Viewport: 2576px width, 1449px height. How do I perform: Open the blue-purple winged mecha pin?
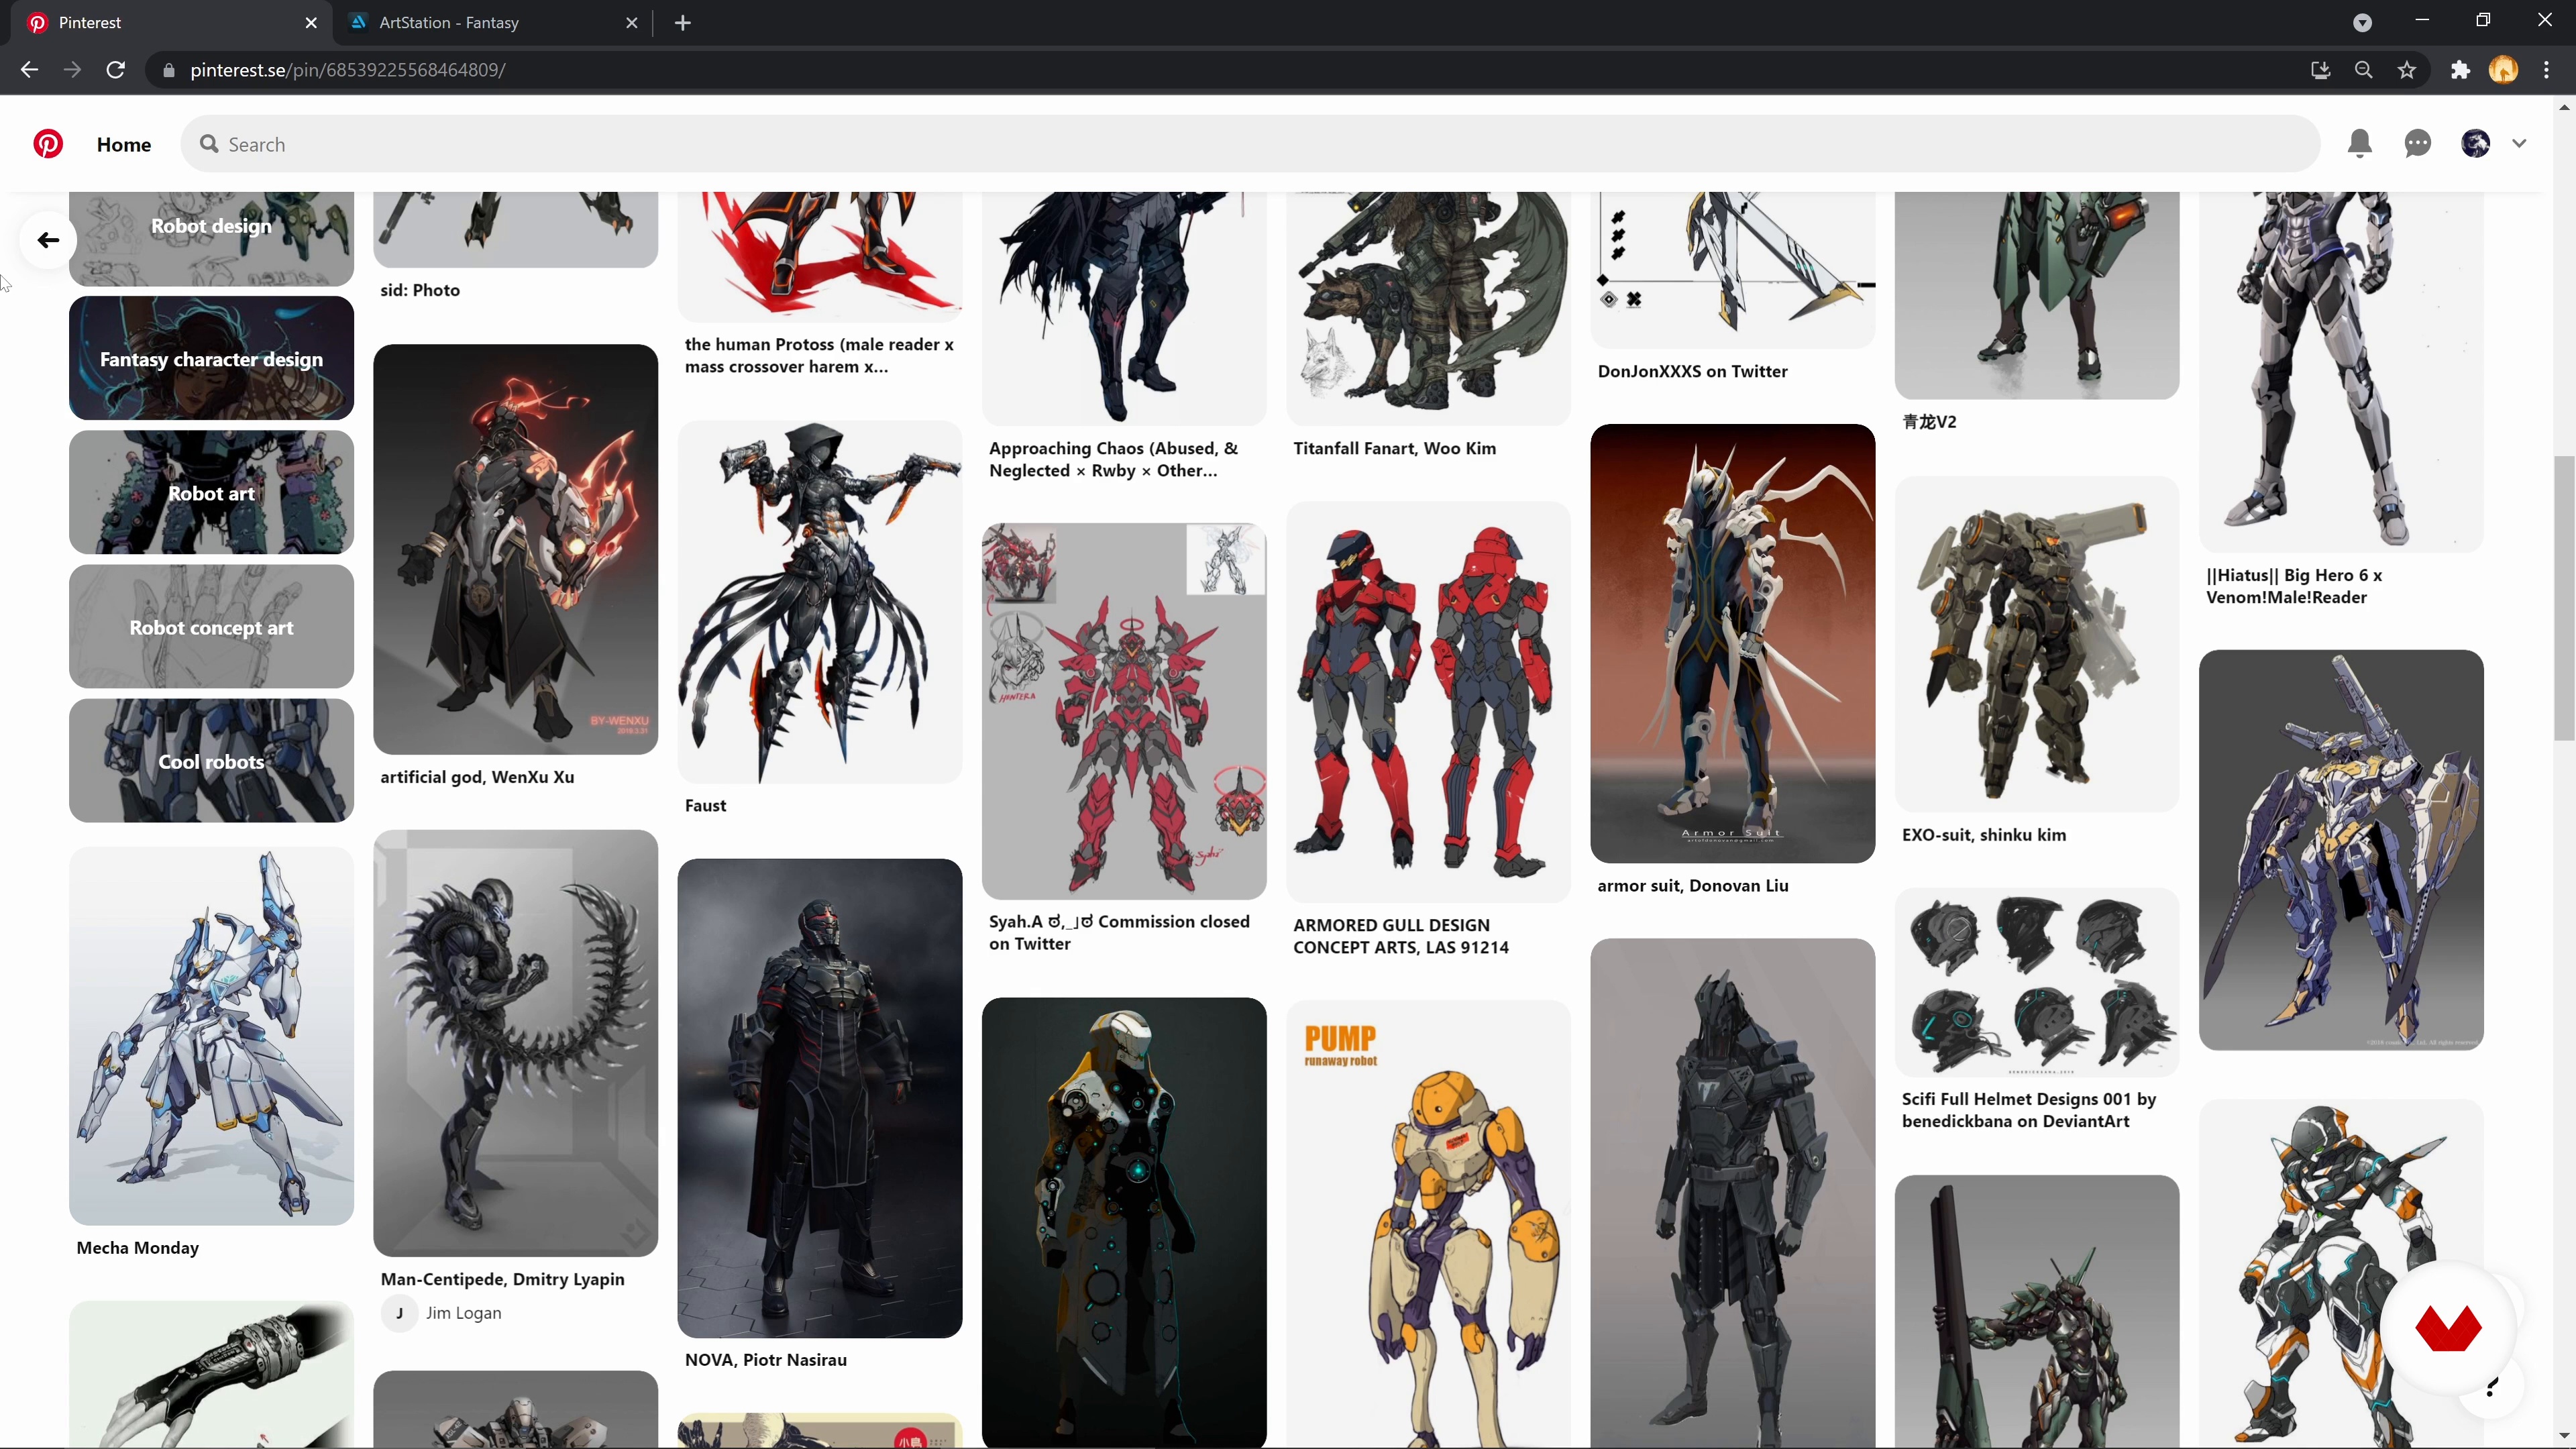click(2340, 849)
